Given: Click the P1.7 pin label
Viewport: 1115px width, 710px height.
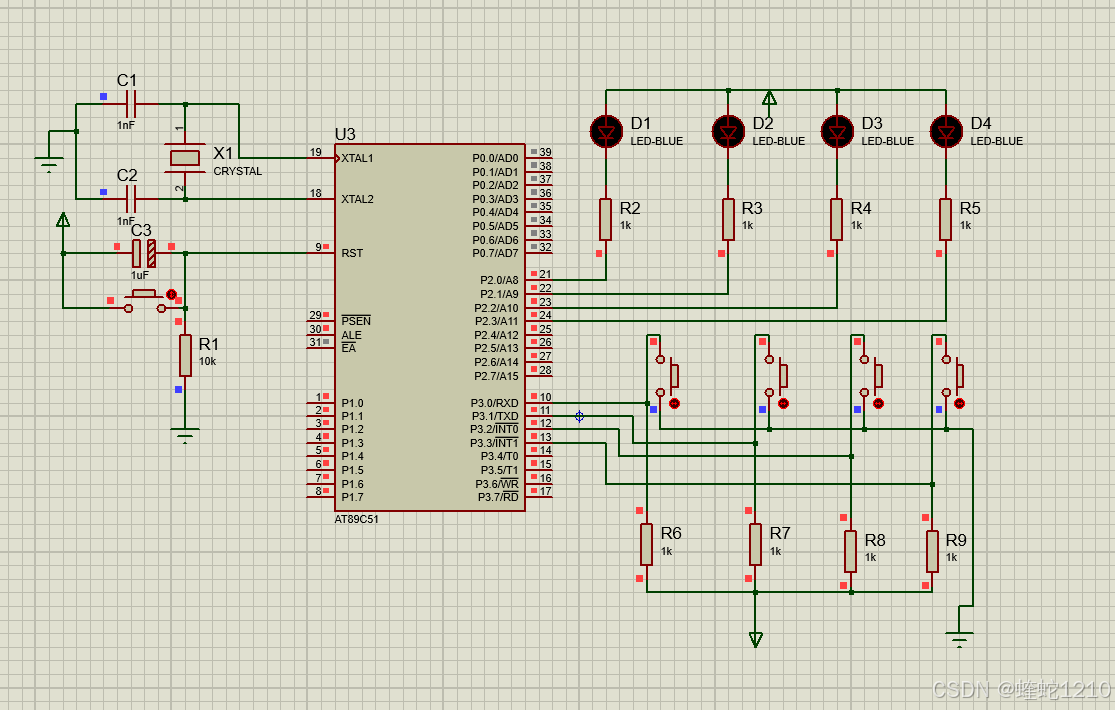Looking at the screenshot, I should coord(352,497).
